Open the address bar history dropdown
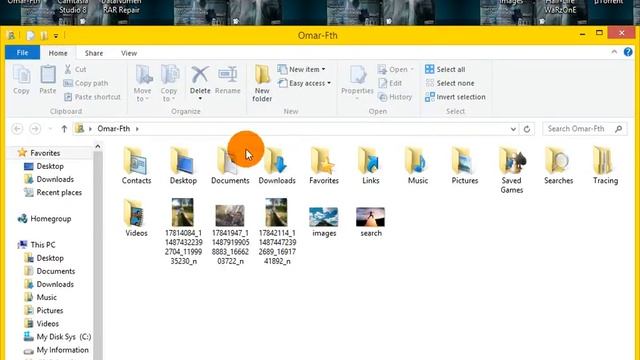 (x=513, y=129)
